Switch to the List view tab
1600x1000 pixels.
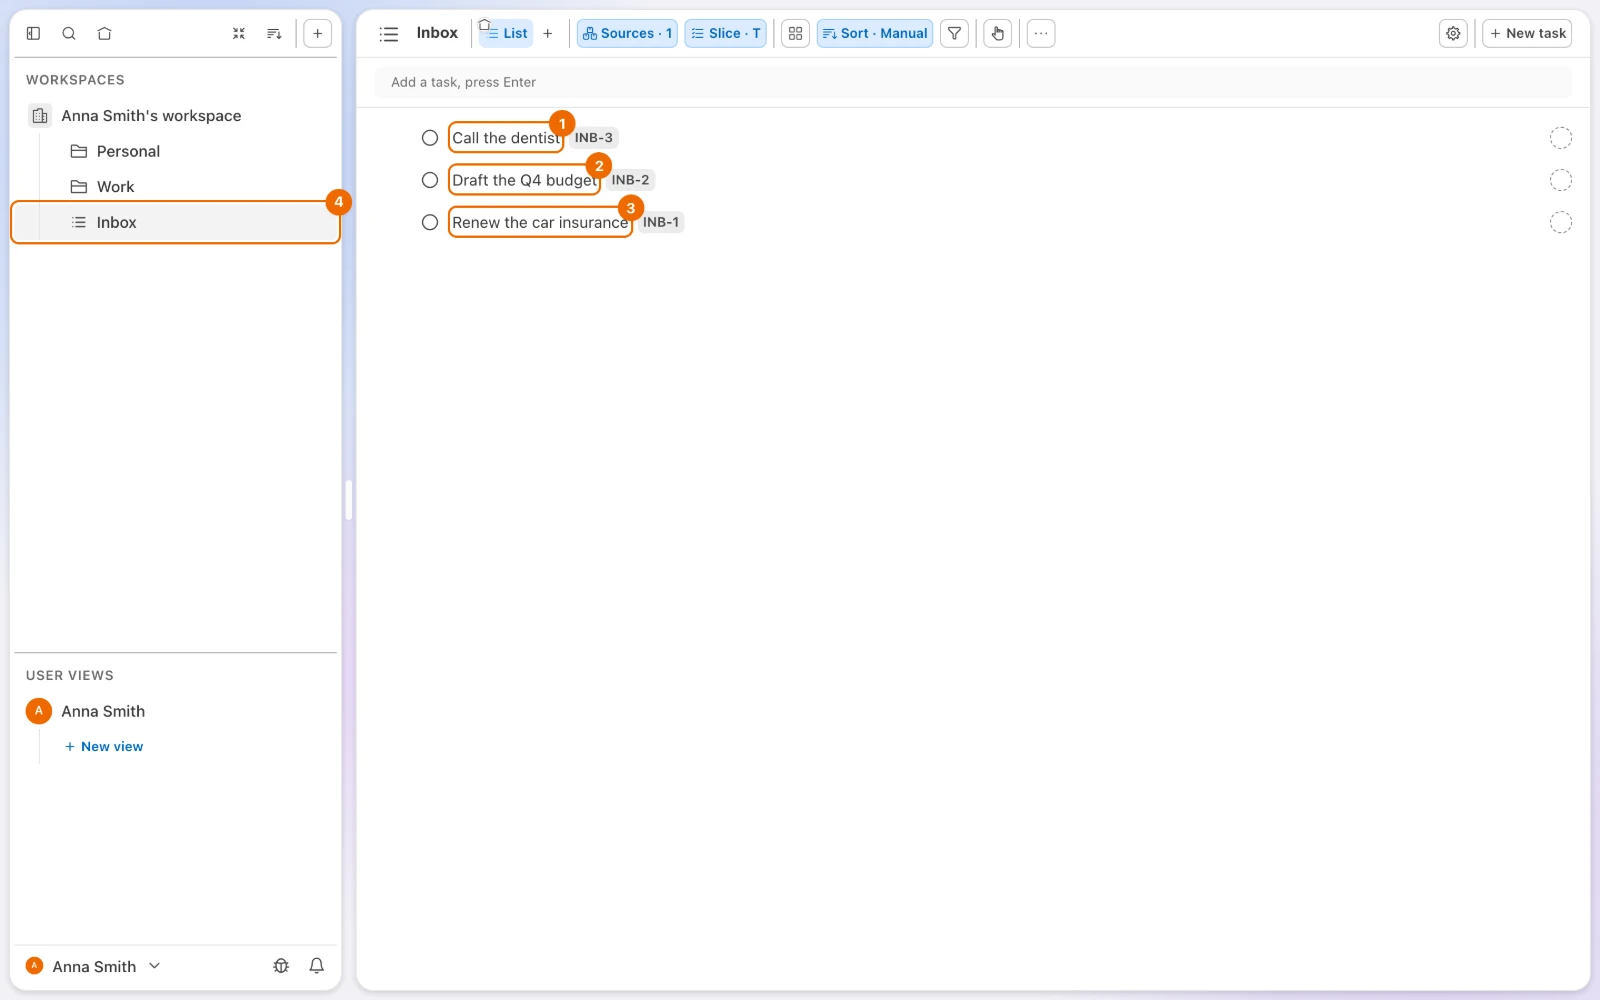(506, 33)
